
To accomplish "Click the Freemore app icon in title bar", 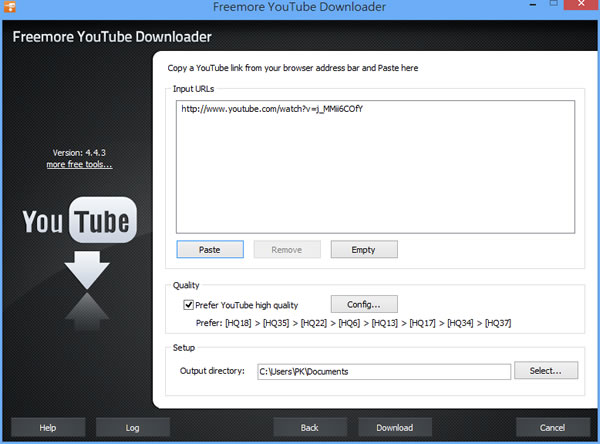I will (x=10, y=6).
